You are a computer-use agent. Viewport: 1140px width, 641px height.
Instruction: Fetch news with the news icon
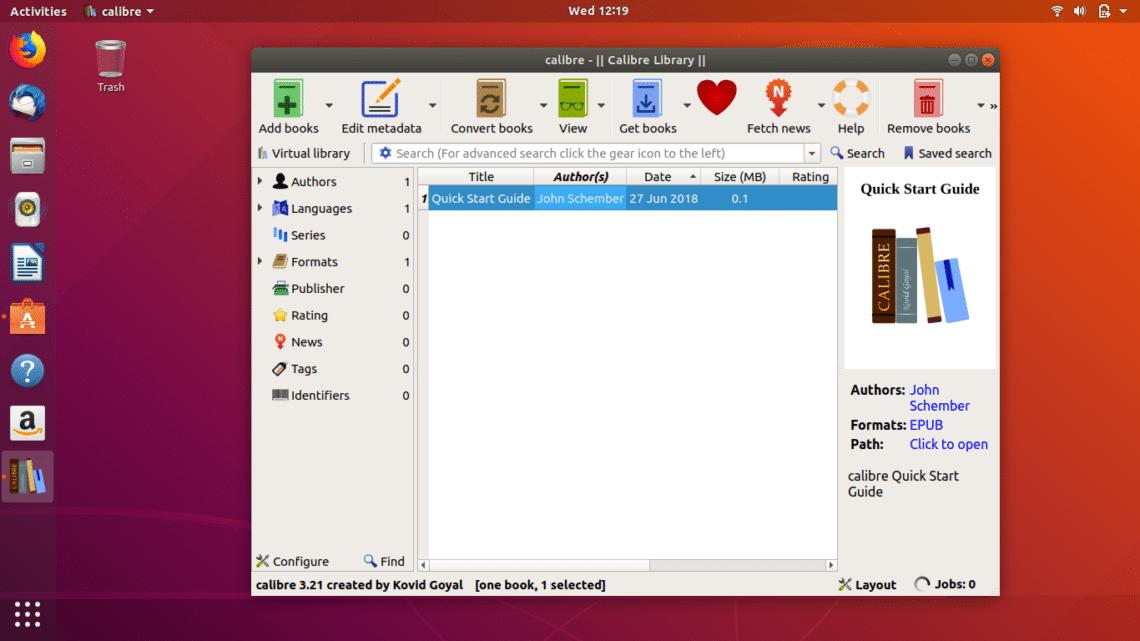[x=778, y=98]
